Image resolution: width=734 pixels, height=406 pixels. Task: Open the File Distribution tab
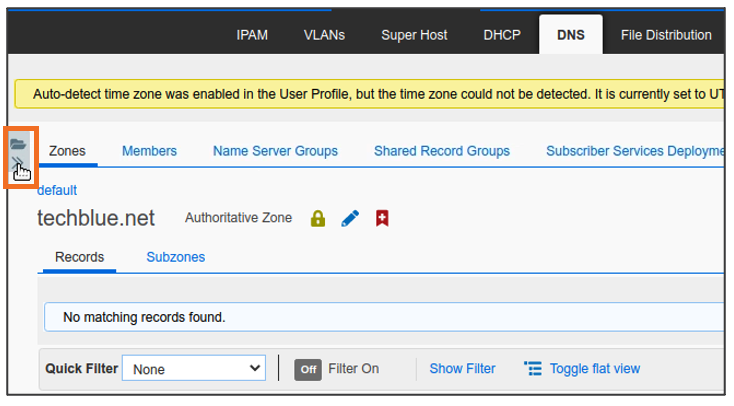666,35
